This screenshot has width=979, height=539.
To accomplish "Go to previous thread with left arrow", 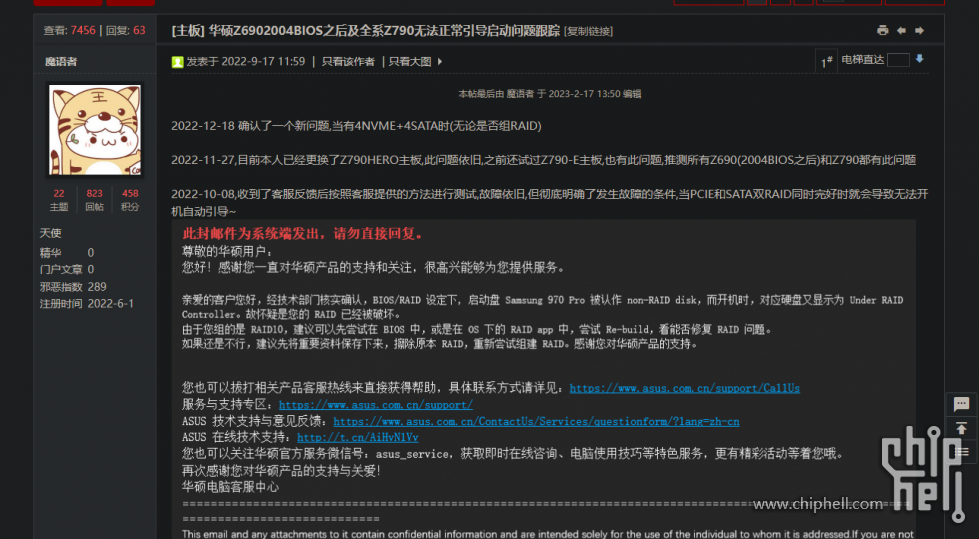I will point(901,30).
